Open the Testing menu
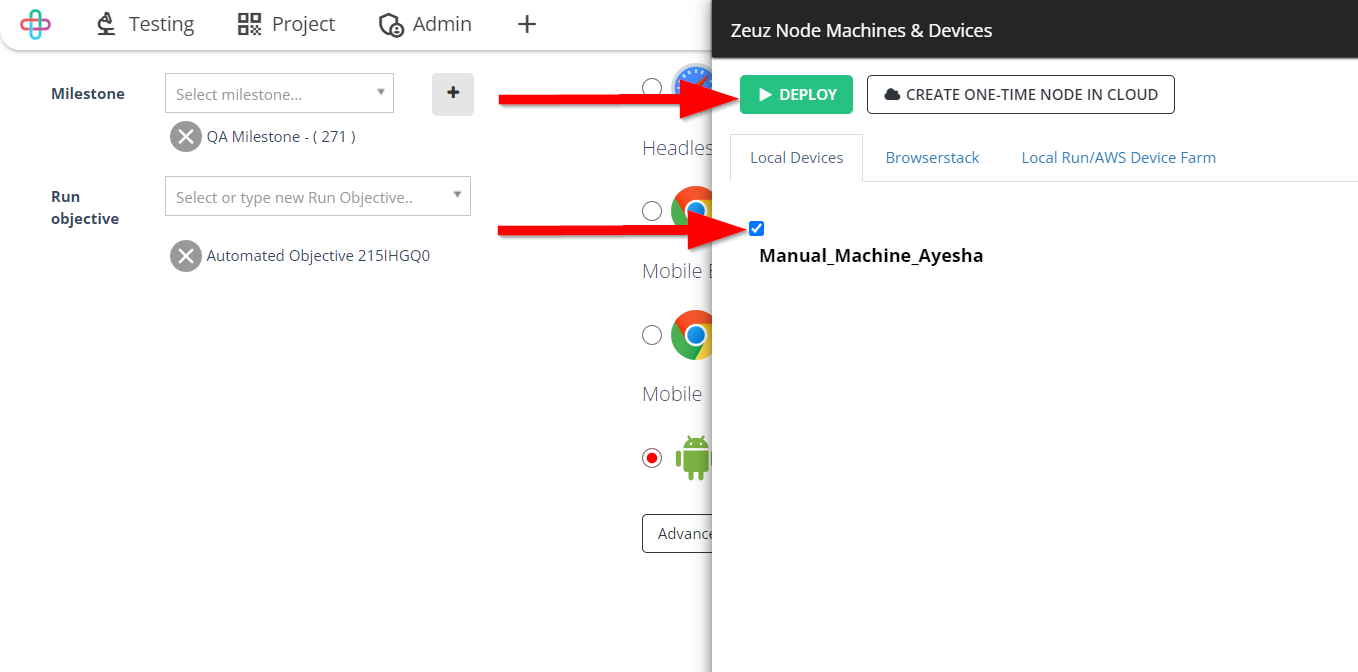Viewport: 1358px width, 672px height. [145, 24]
